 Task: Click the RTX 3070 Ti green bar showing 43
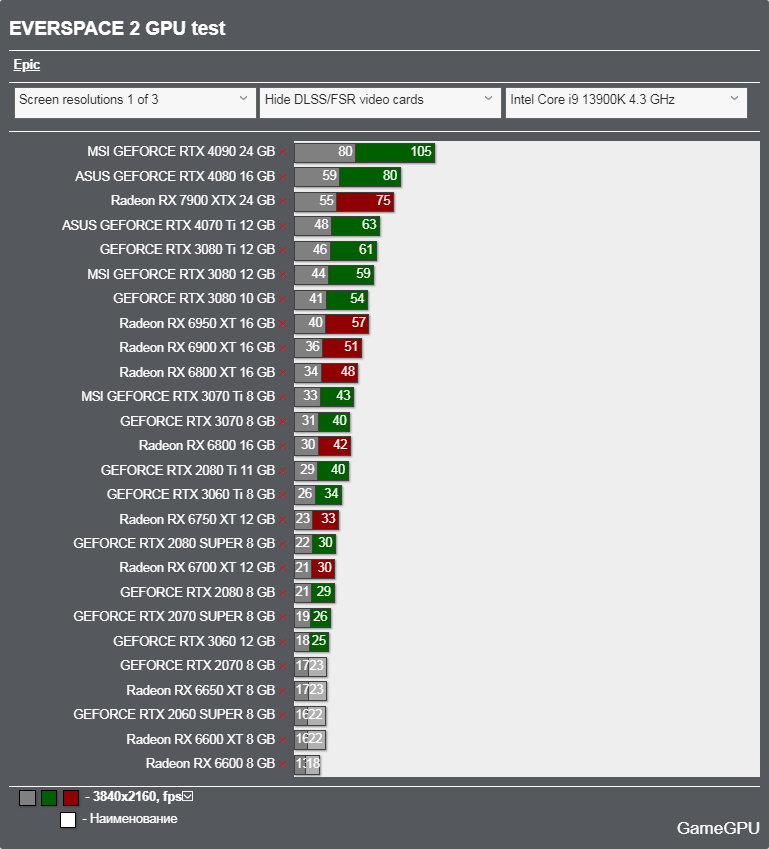point(337,397)
